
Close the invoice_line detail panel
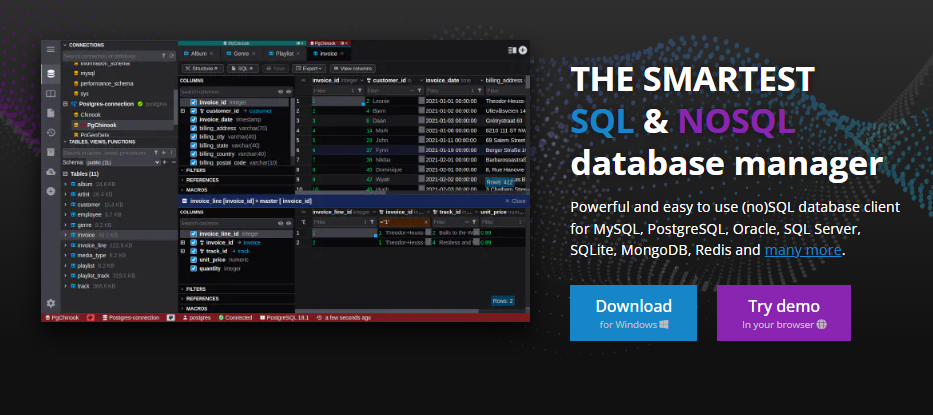515,201
